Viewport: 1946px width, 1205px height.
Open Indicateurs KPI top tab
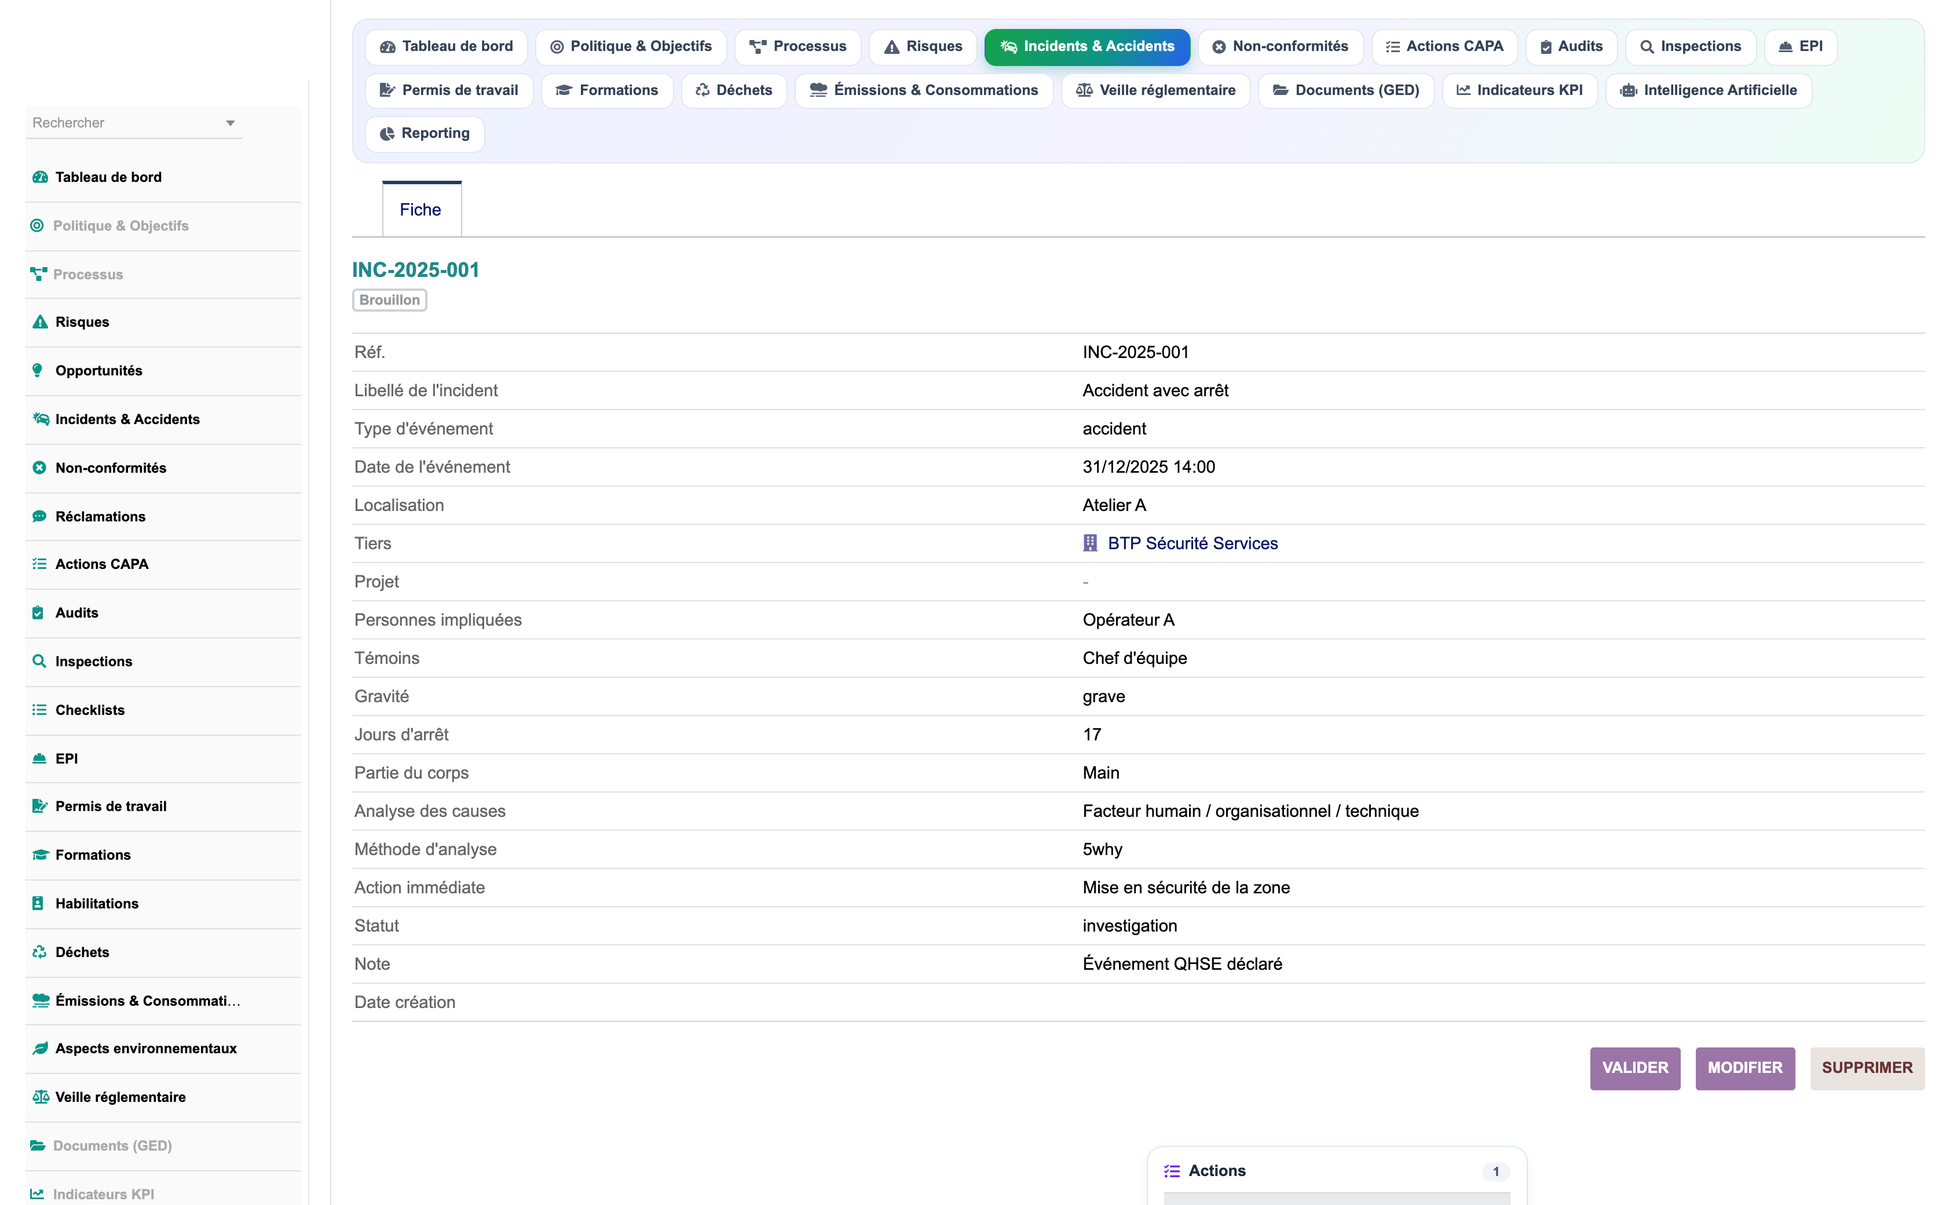point(1520,91)
